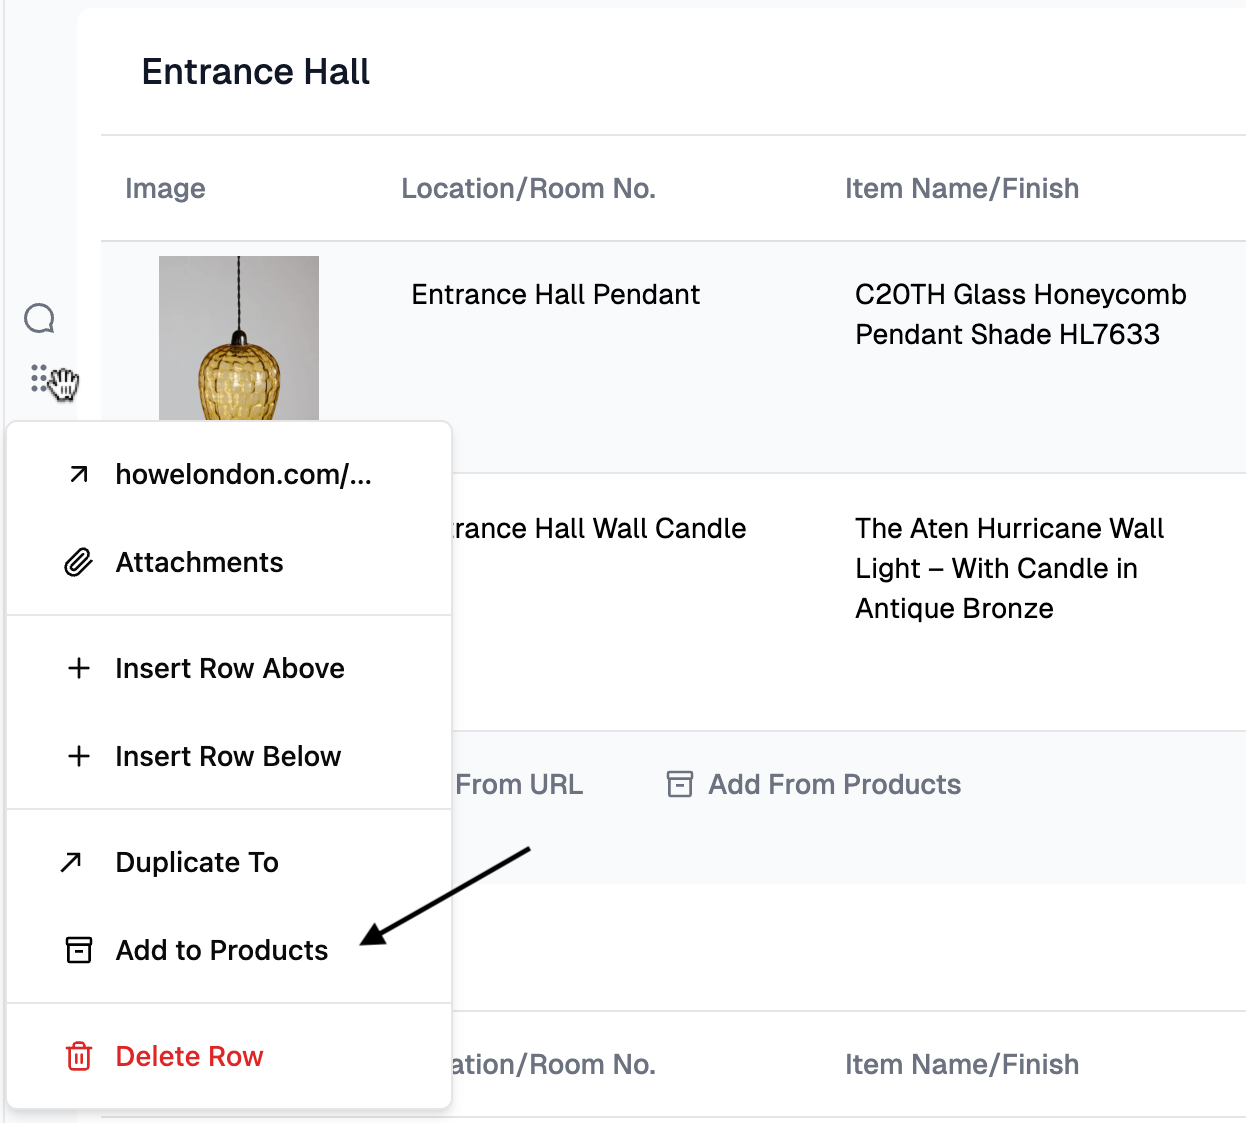Select Attachments from the row menu
Viewport: 1246px width, 1123px height.
coord(199,562)
